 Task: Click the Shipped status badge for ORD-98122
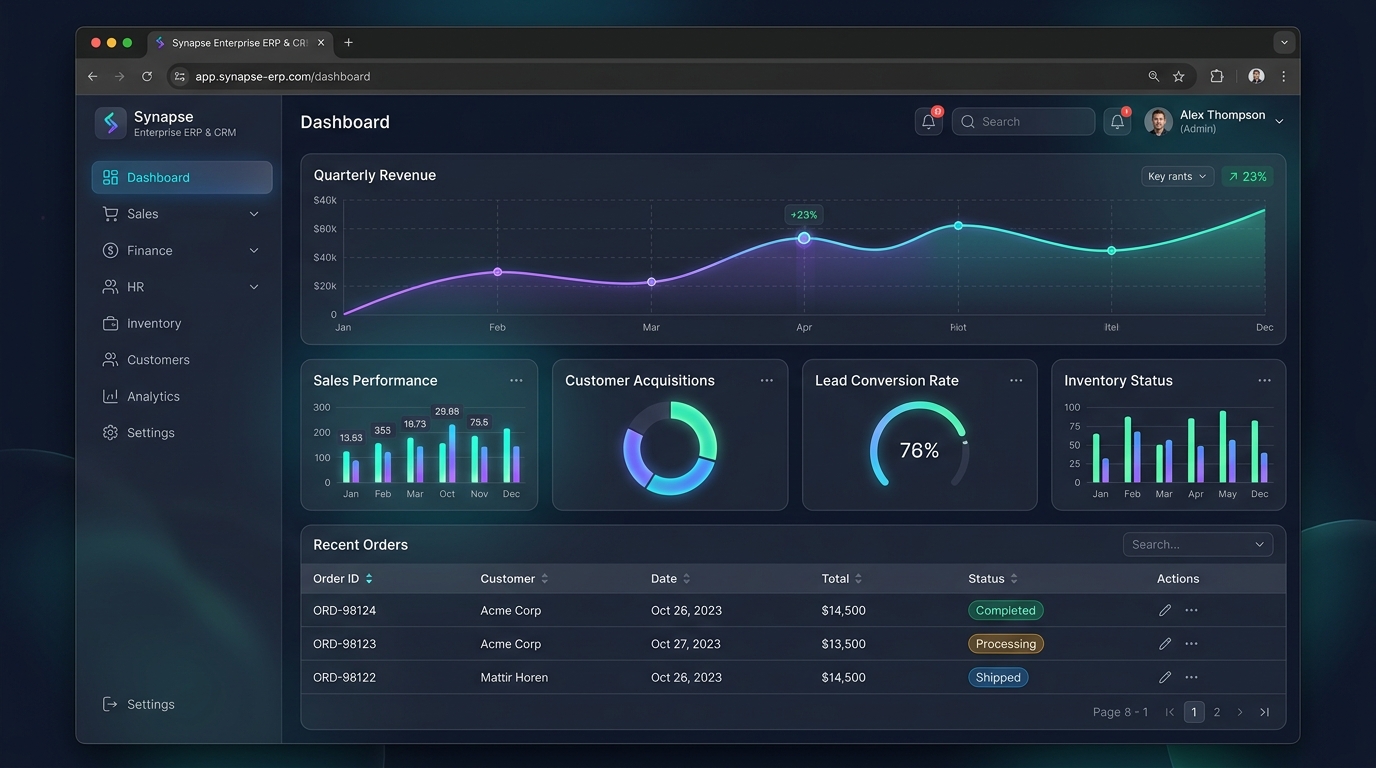point(998,677)
